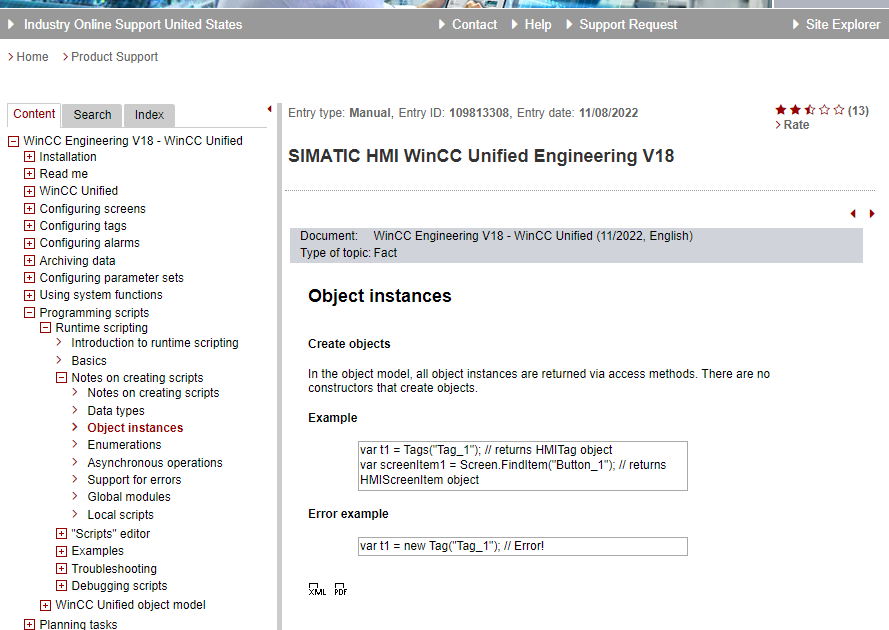Expand the Troubleshooting node
Viewport: 889px width, 630px height.
point(61,568)
